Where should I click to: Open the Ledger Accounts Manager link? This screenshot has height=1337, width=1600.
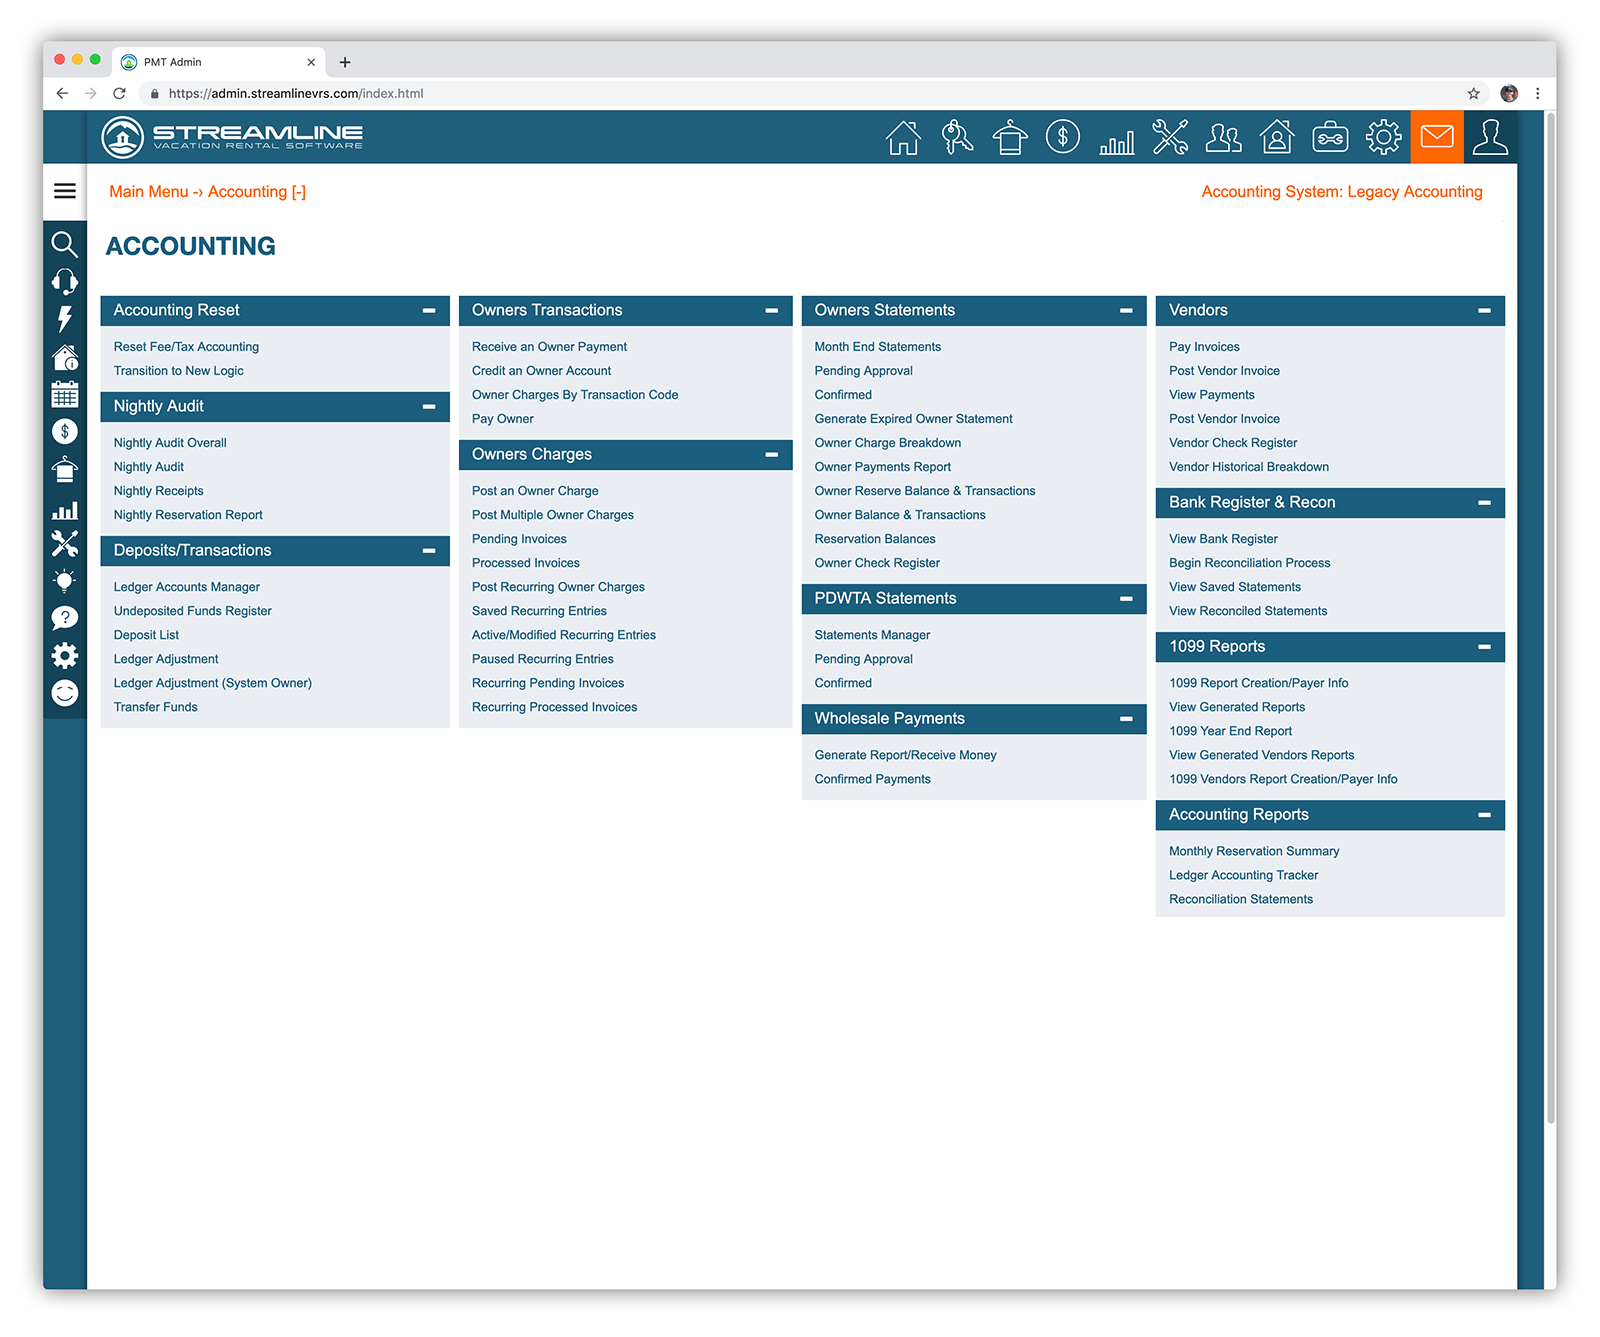click(186, 586)
